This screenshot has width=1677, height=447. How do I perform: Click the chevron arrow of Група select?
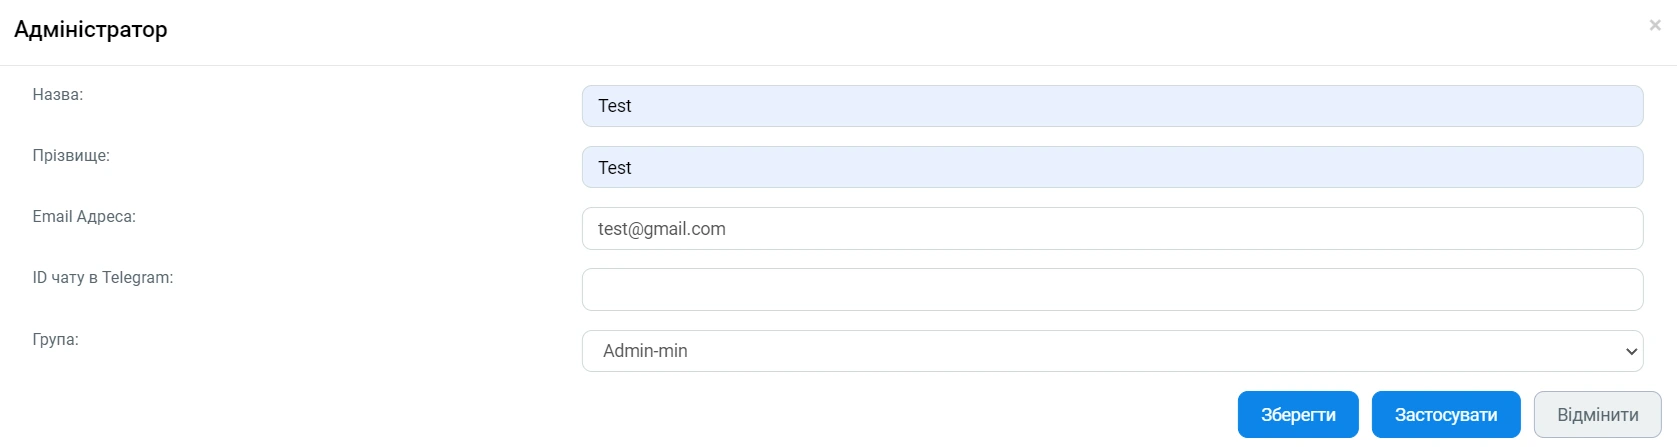pyautogui.click(x=1631, y=351)
